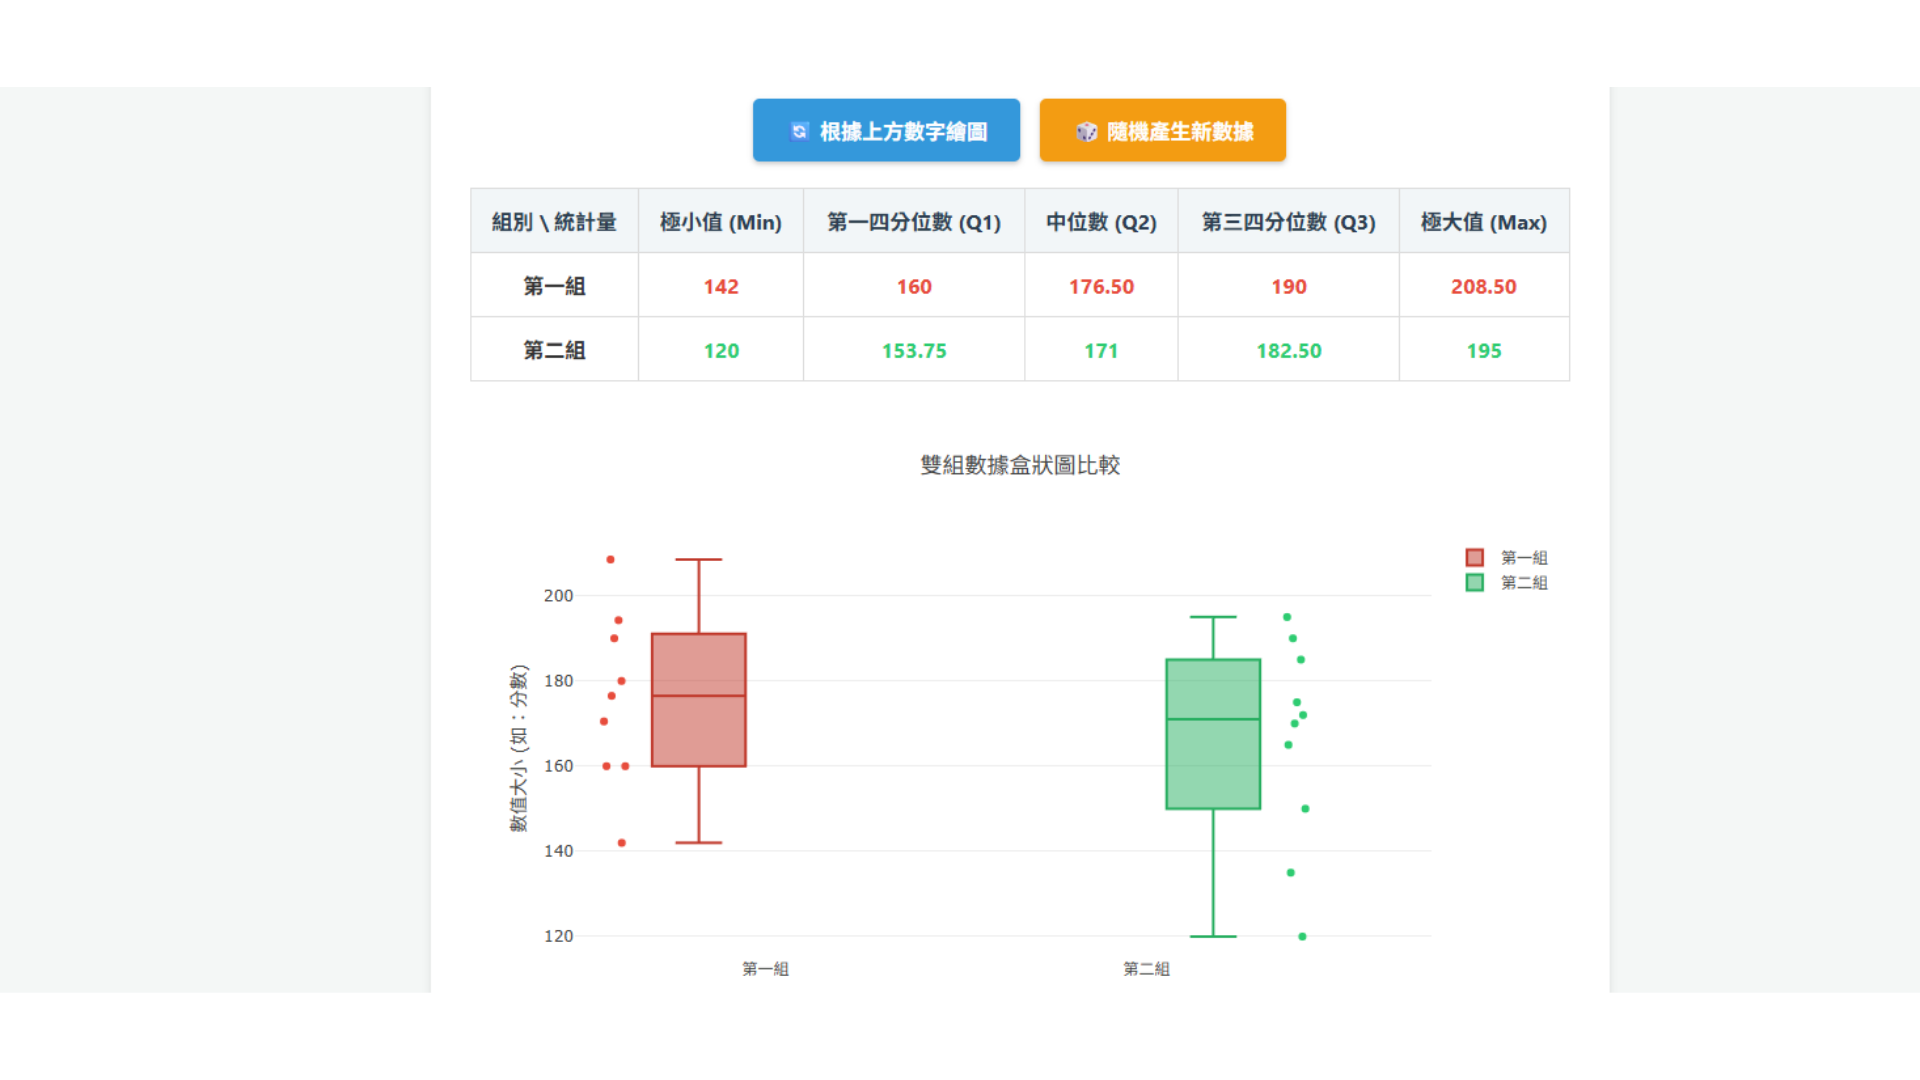Toggle 第二組 green legend swatch

[x=1474, y=582]
